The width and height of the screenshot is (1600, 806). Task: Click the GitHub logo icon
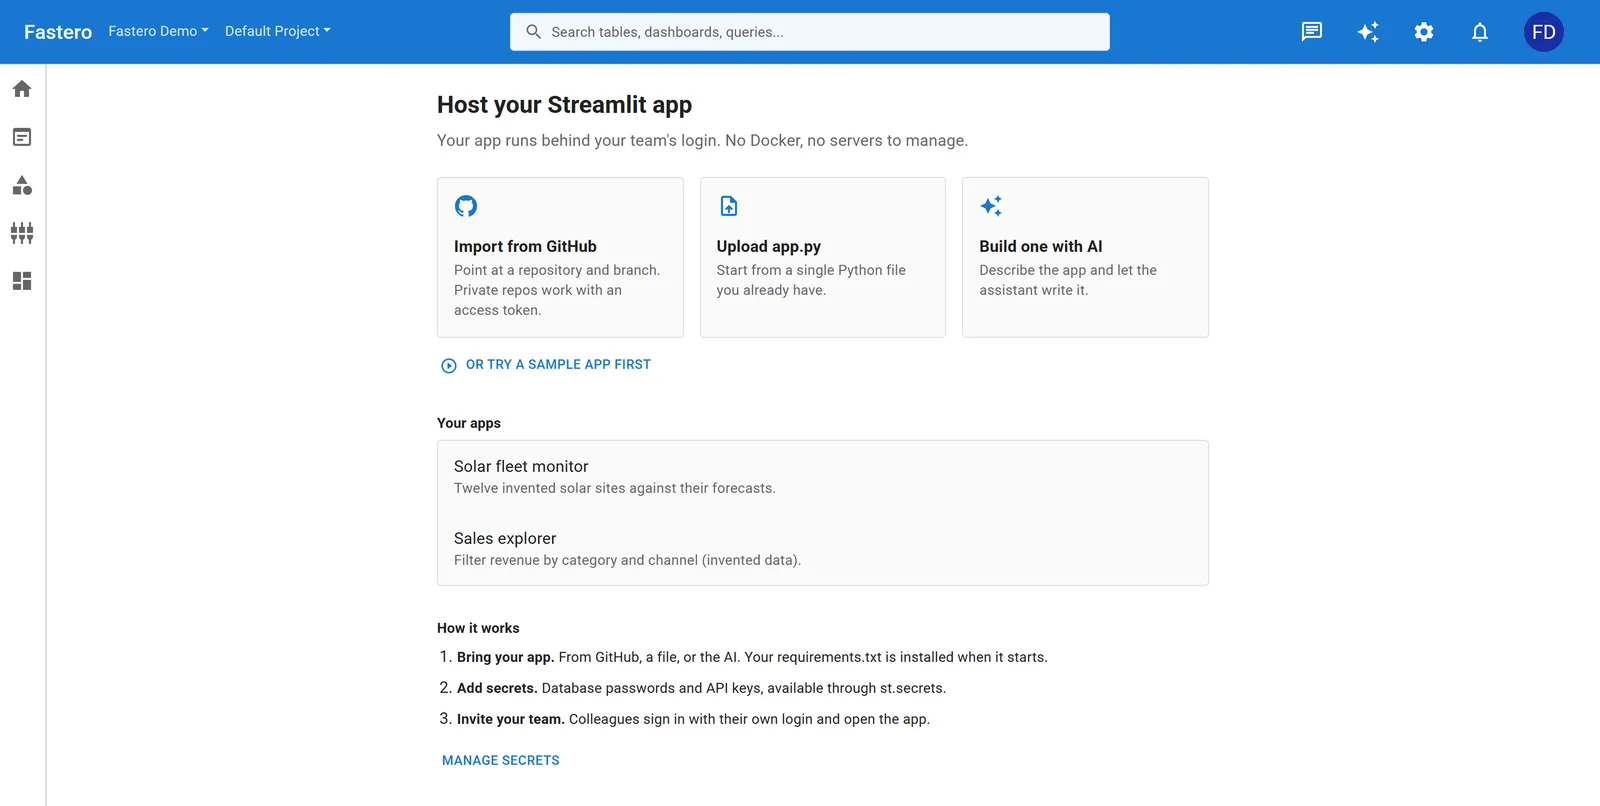tap(466, 206)
